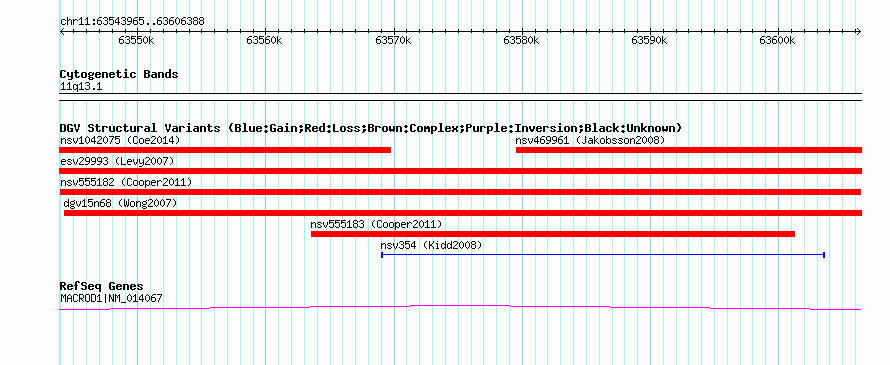The height and width of the screenshot is (365, 890).
Task: Click the 63600k ruler tick label
Action: click(x=778, y=41)
